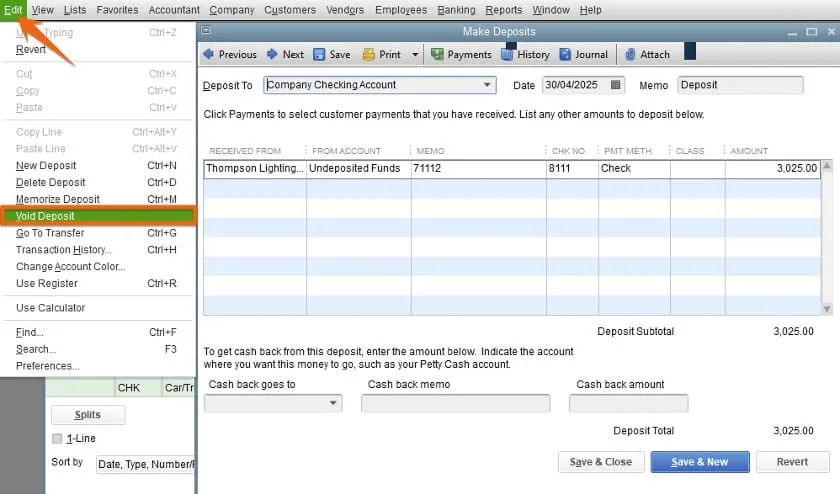
Task: Expand the Cash back goes to dropdown
Action: pyautogui.click(x=333, y=403)
